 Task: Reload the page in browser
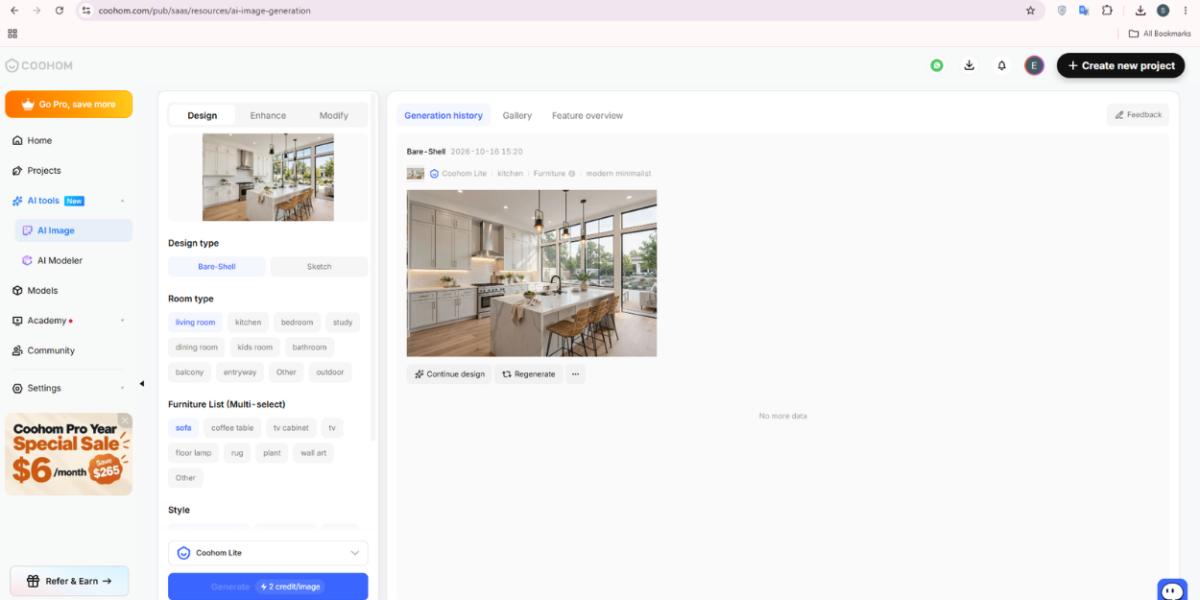[59, 10]
